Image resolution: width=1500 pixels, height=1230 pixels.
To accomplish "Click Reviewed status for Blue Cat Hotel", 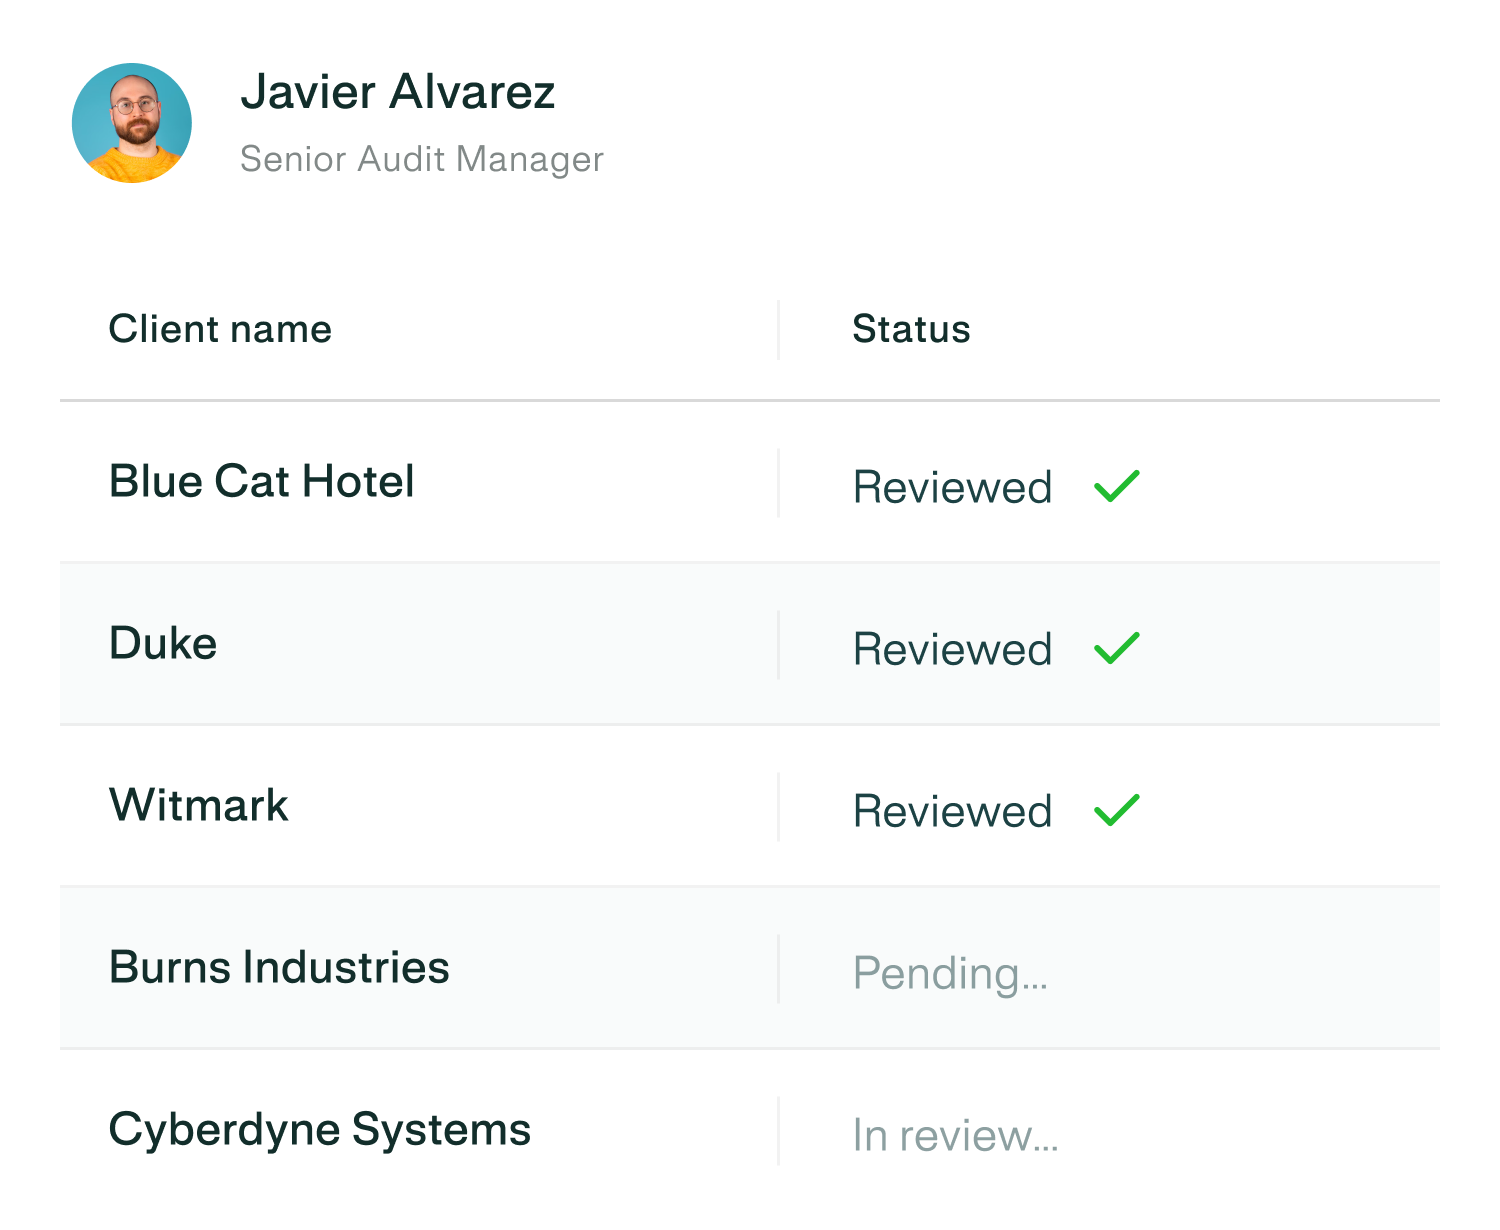I will pyautogui.click(x=952, y=487).
